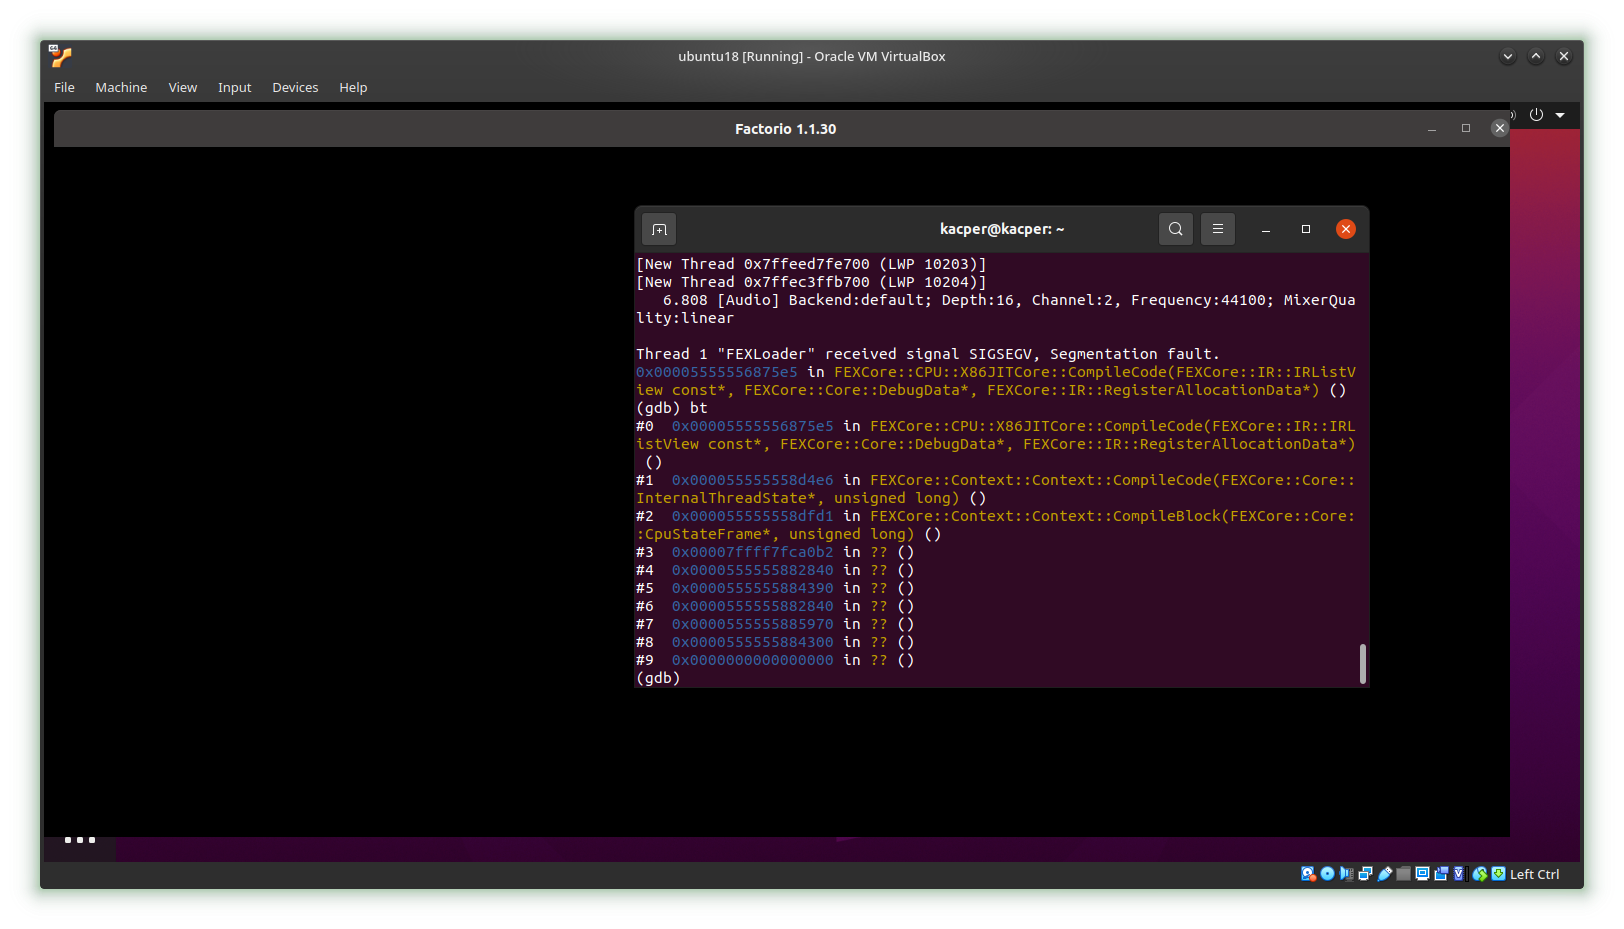This screenshot has height=929, width=1624.
Task: Open the Devices menu
Action: 295,88
